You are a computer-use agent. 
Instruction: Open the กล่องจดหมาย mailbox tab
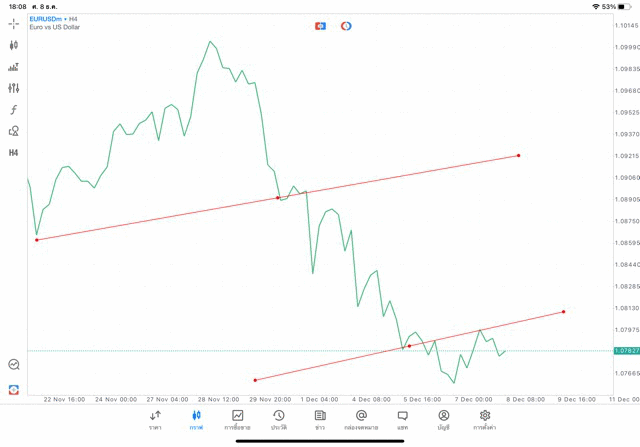(x=361, y=420)
